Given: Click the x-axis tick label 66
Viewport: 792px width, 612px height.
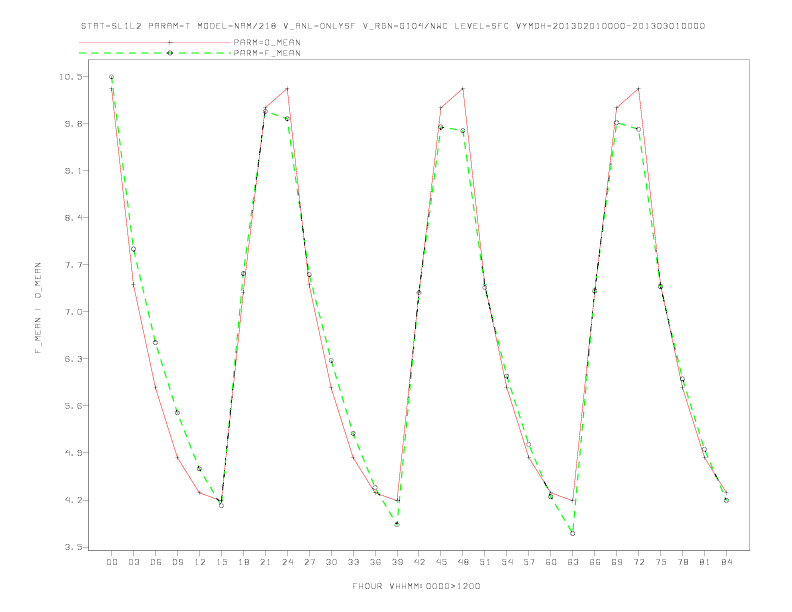Looking at the screenshot, I should coord(595,562).
